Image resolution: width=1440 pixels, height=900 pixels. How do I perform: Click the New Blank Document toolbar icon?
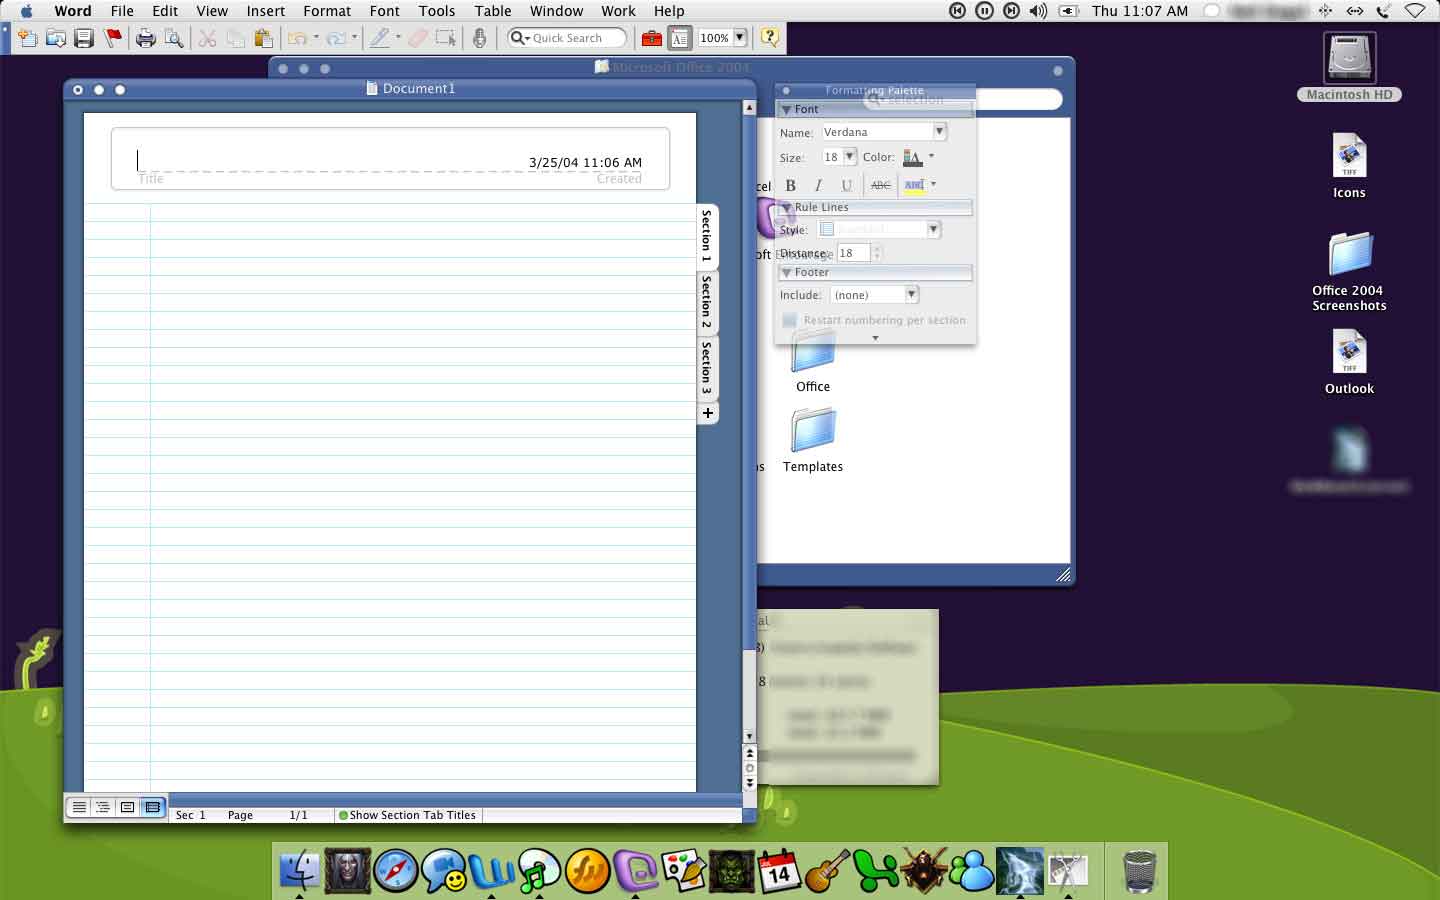(27, 38)
